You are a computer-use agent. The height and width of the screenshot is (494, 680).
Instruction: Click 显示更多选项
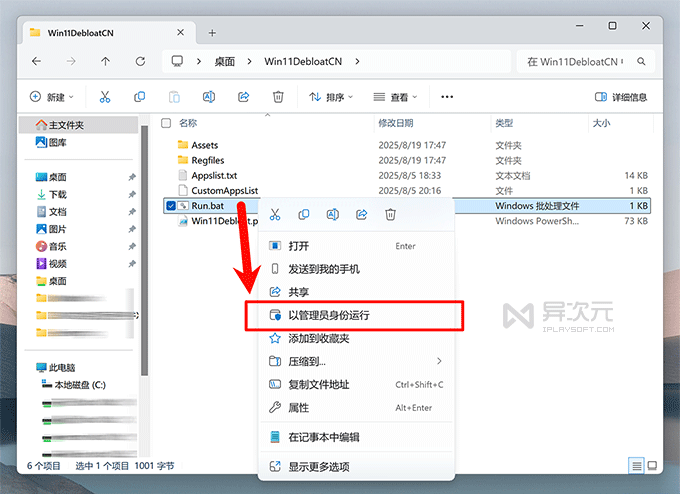(x=356, y=467)
